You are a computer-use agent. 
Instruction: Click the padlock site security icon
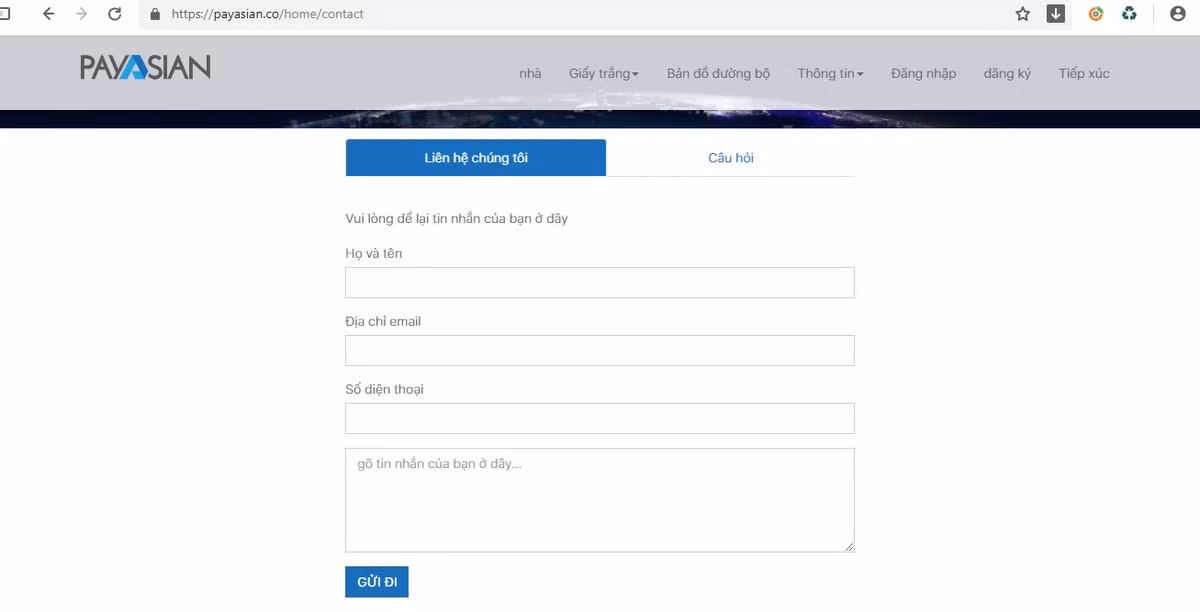coord(155,14)
